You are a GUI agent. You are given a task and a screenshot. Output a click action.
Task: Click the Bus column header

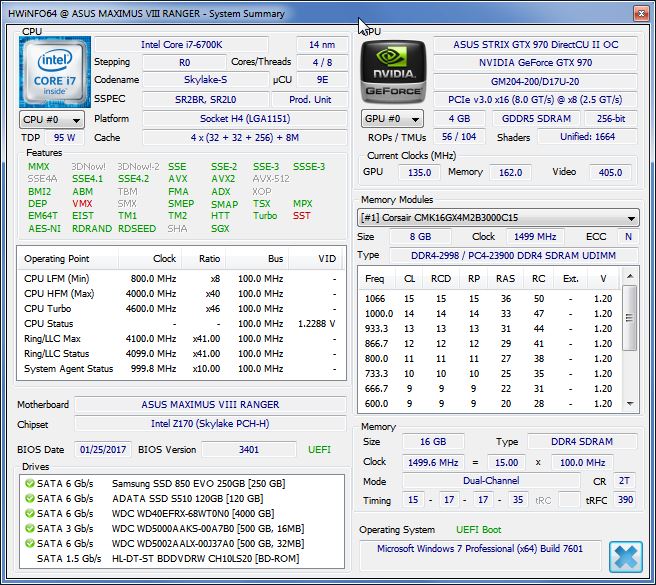[x=257, y=259]
